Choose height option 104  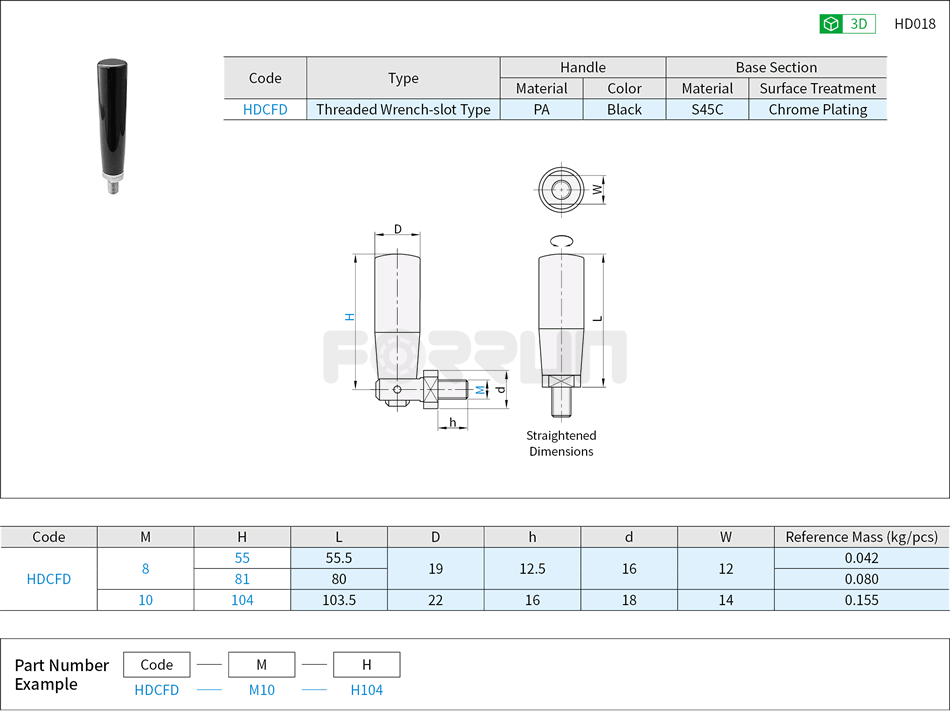[243, 600]
